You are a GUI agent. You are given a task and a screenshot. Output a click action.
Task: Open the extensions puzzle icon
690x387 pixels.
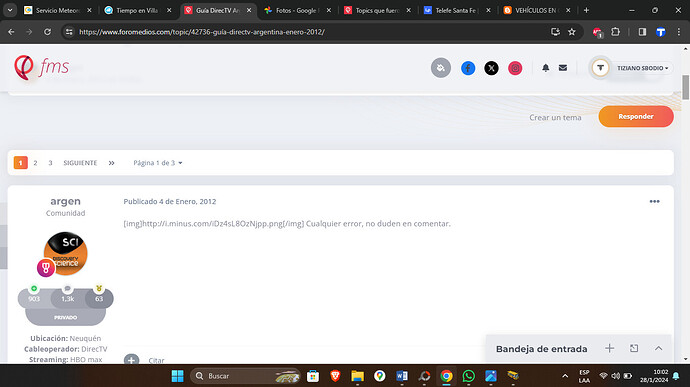616,32
